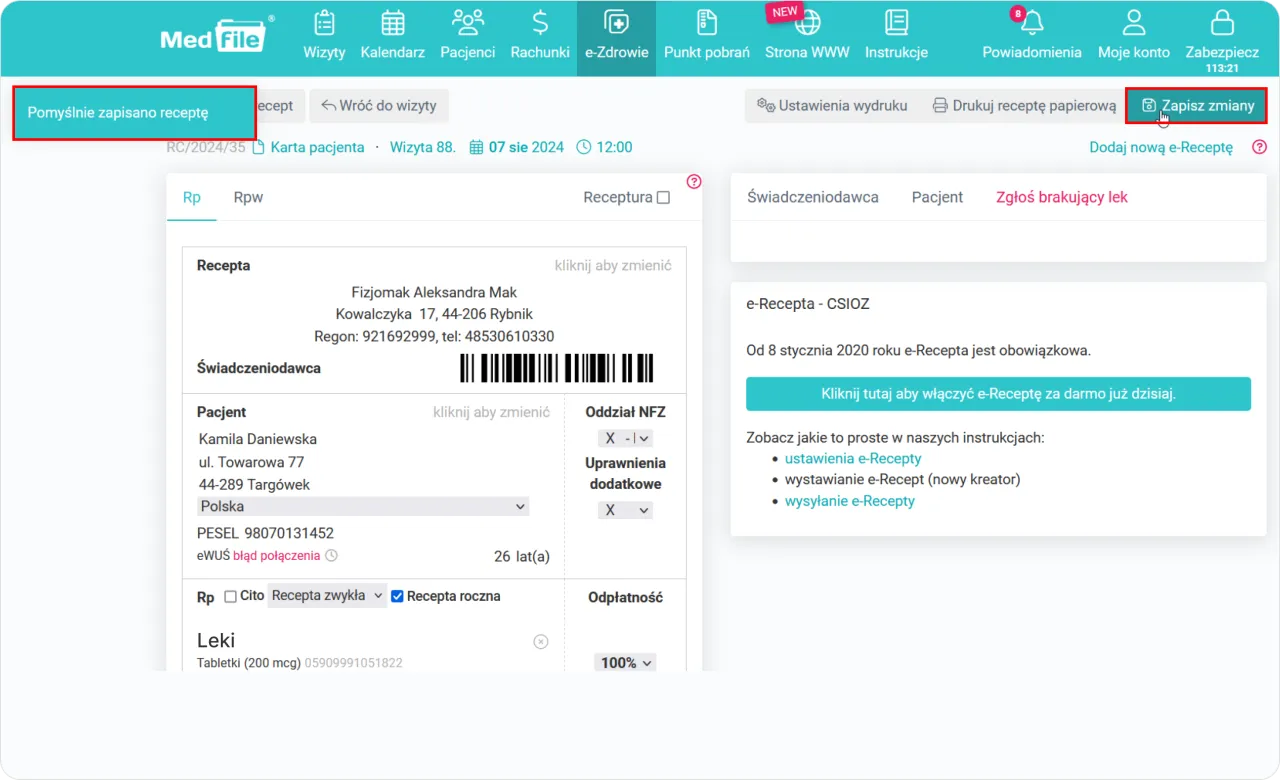This screenshot has height=780, width=1280.
Task: Switch to the Rp tab
Action: pyautogui.click(x=192, y=197)
